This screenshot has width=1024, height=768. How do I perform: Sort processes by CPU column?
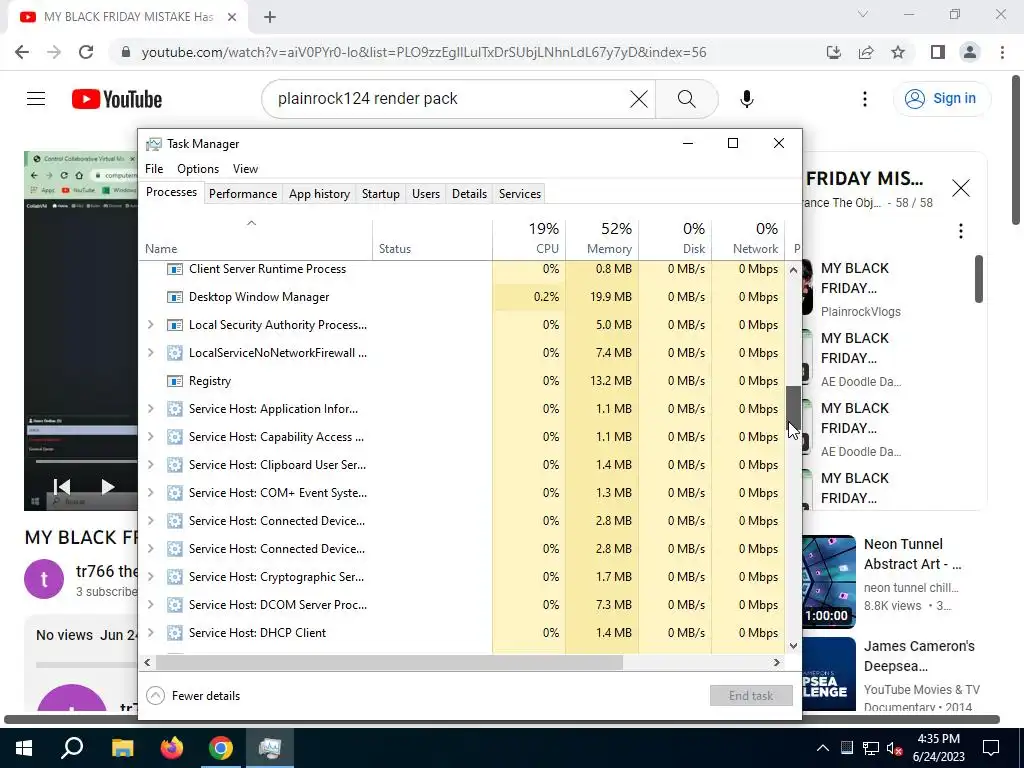coord(529,238)
